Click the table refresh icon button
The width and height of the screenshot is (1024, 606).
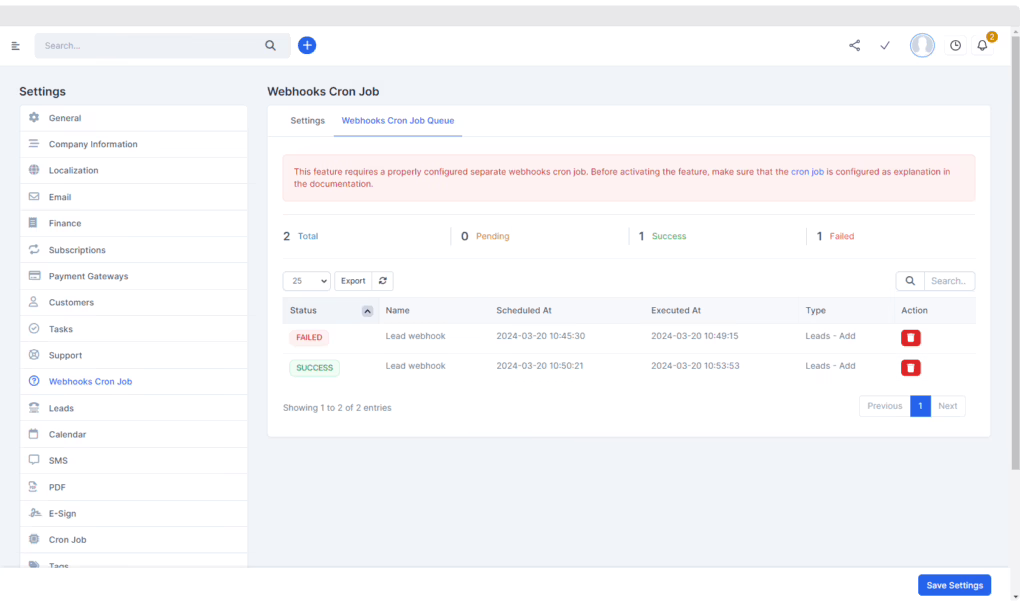(x=383, y=281)
